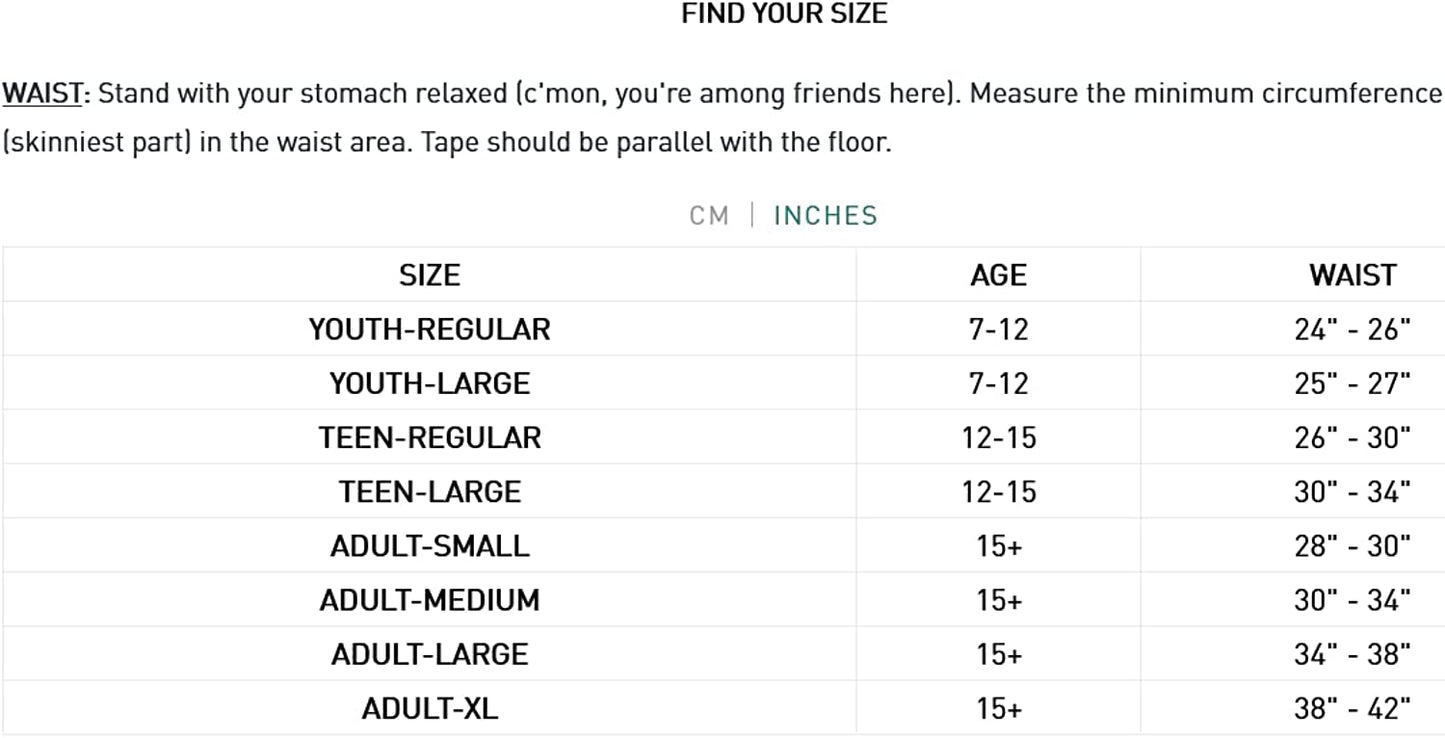Screen dimensions: 1445x738
Task: Click the underlined WAIST instruction label
Action: pyautogui.click(x=45, y=94)
